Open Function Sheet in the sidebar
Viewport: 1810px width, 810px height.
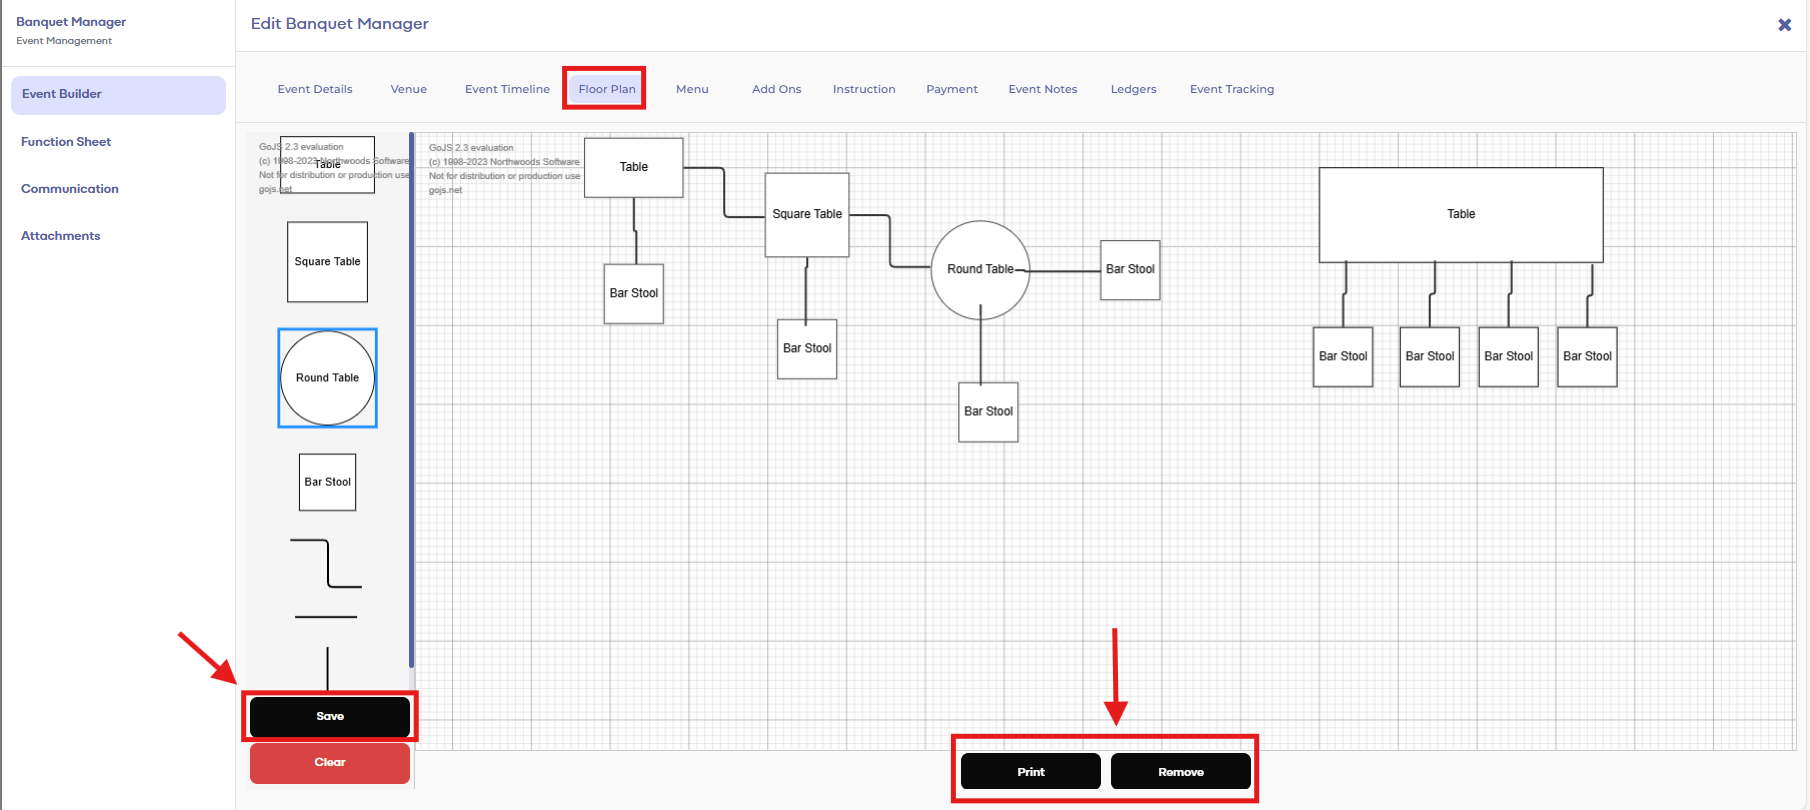[x=66, y=142]
